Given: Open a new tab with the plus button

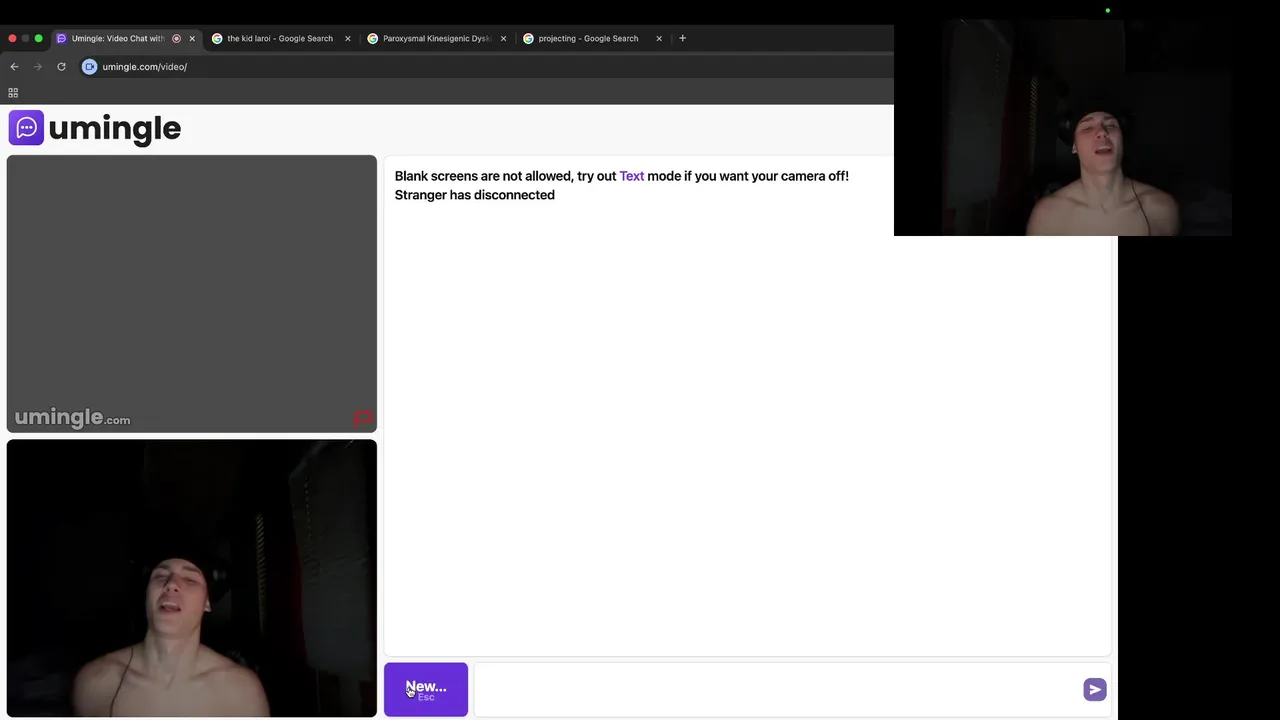Looking at the screenshot, I should [682, 38].
